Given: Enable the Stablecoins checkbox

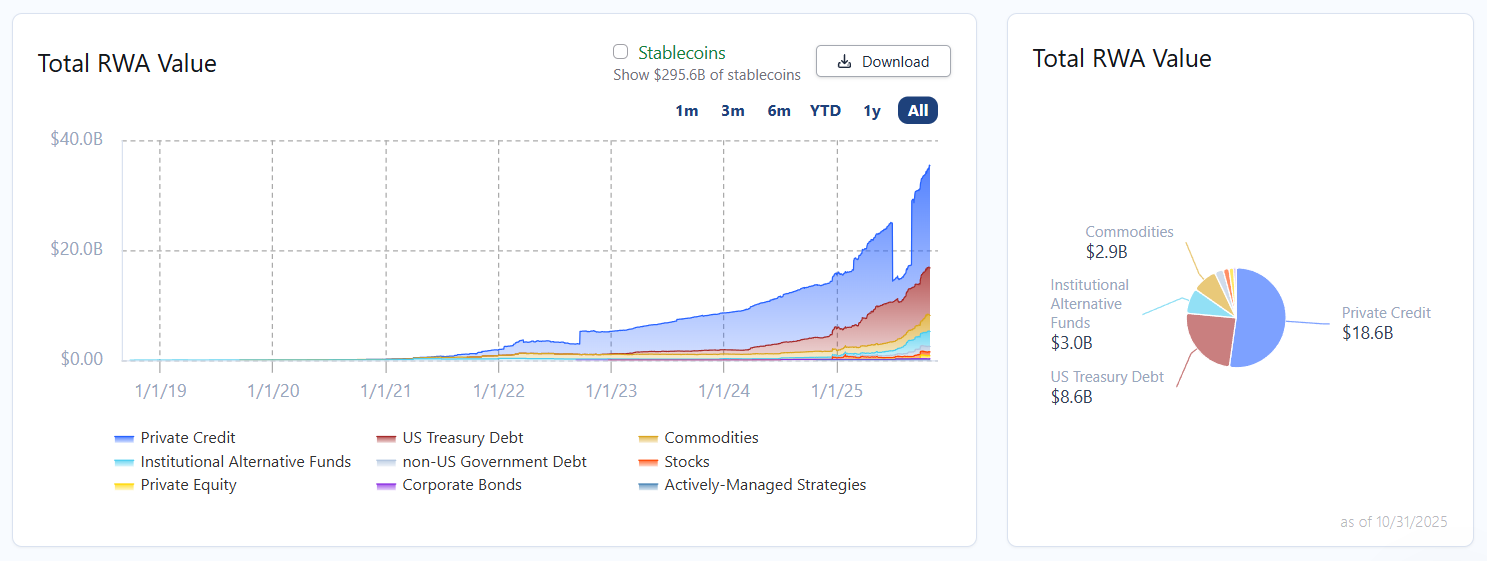Looking at the screenshot, I should pos(620,52).
